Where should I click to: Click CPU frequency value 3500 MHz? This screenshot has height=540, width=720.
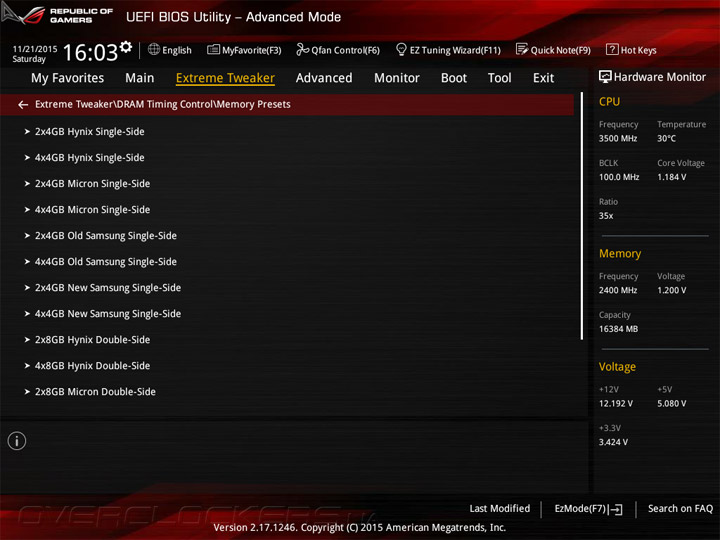(618, 139)
